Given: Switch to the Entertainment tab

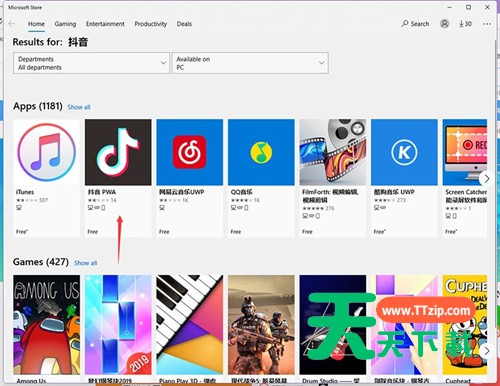Looking at the screenshot, I should tap(105, 24).
